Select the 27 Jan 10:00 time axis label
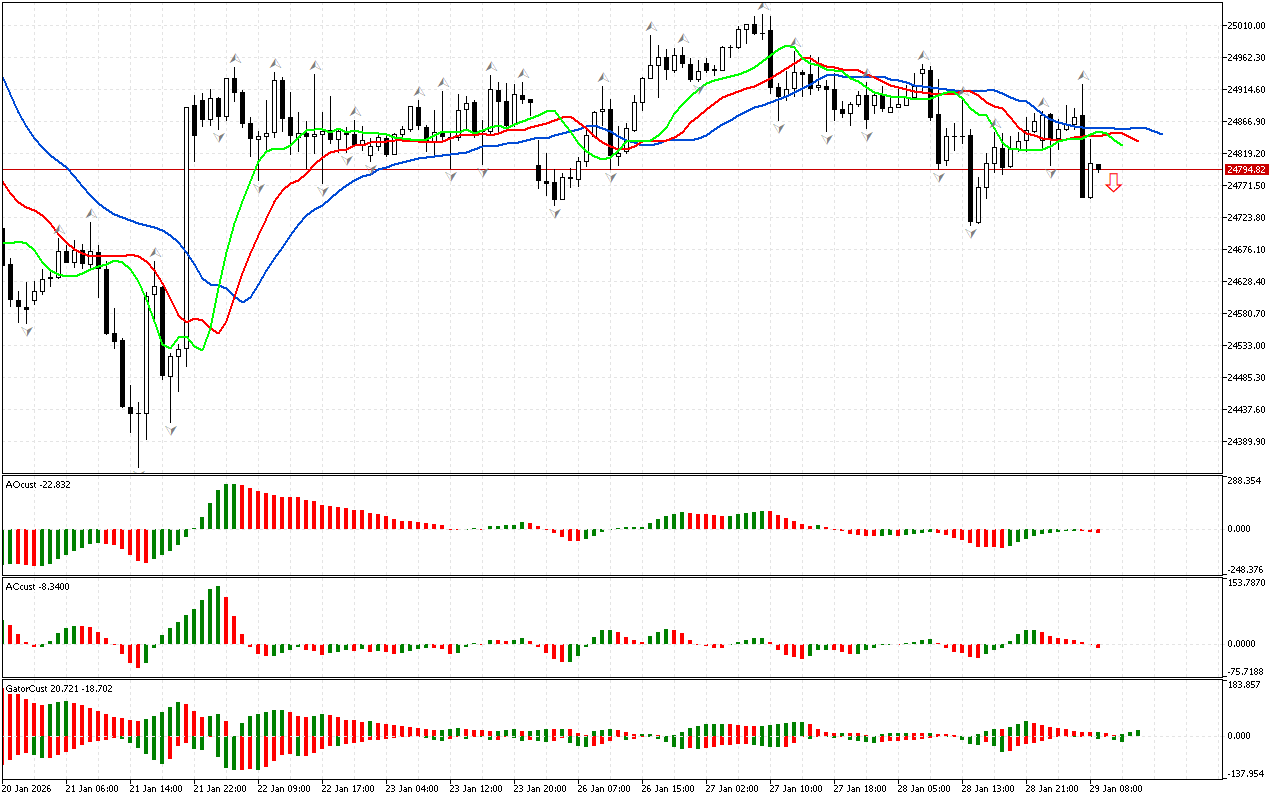The image size is (1280, 800). pos(796,788)
